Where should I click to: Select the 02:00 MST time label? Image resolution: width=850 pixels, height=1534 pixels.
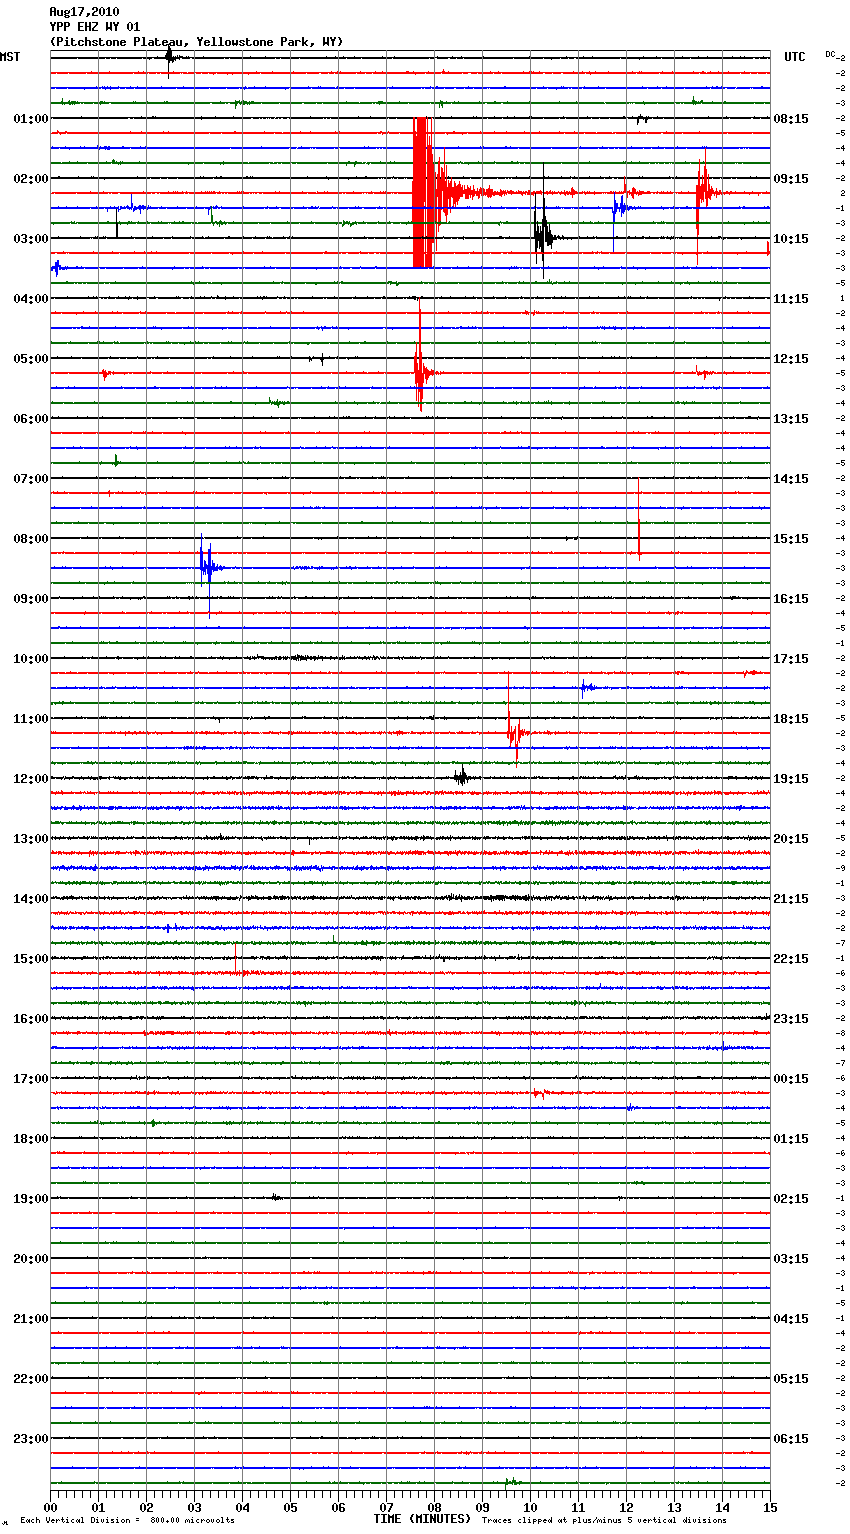(x=30, y=178)
